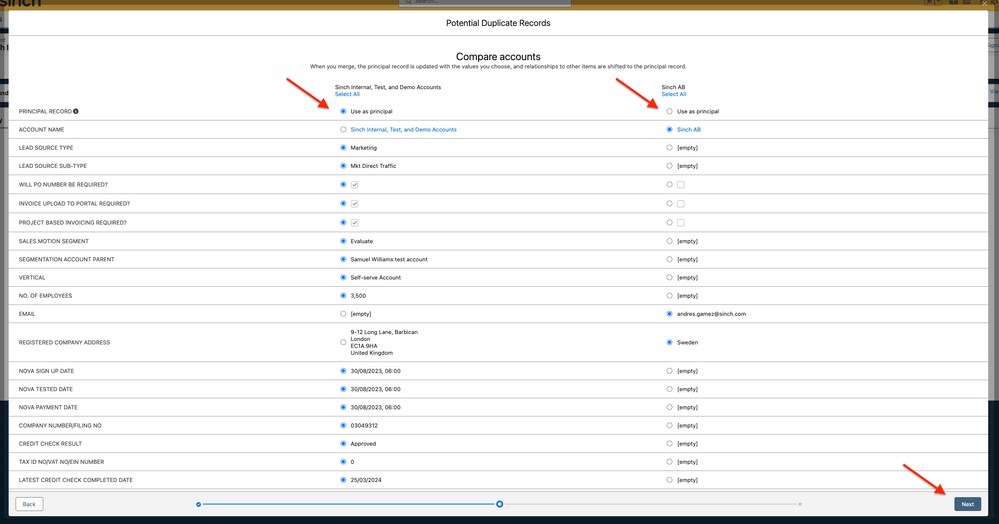
Task: Open the Sinch Internal, Test, and Demo Accounts link
Action: pyautogui.click(x=403, y=129)
